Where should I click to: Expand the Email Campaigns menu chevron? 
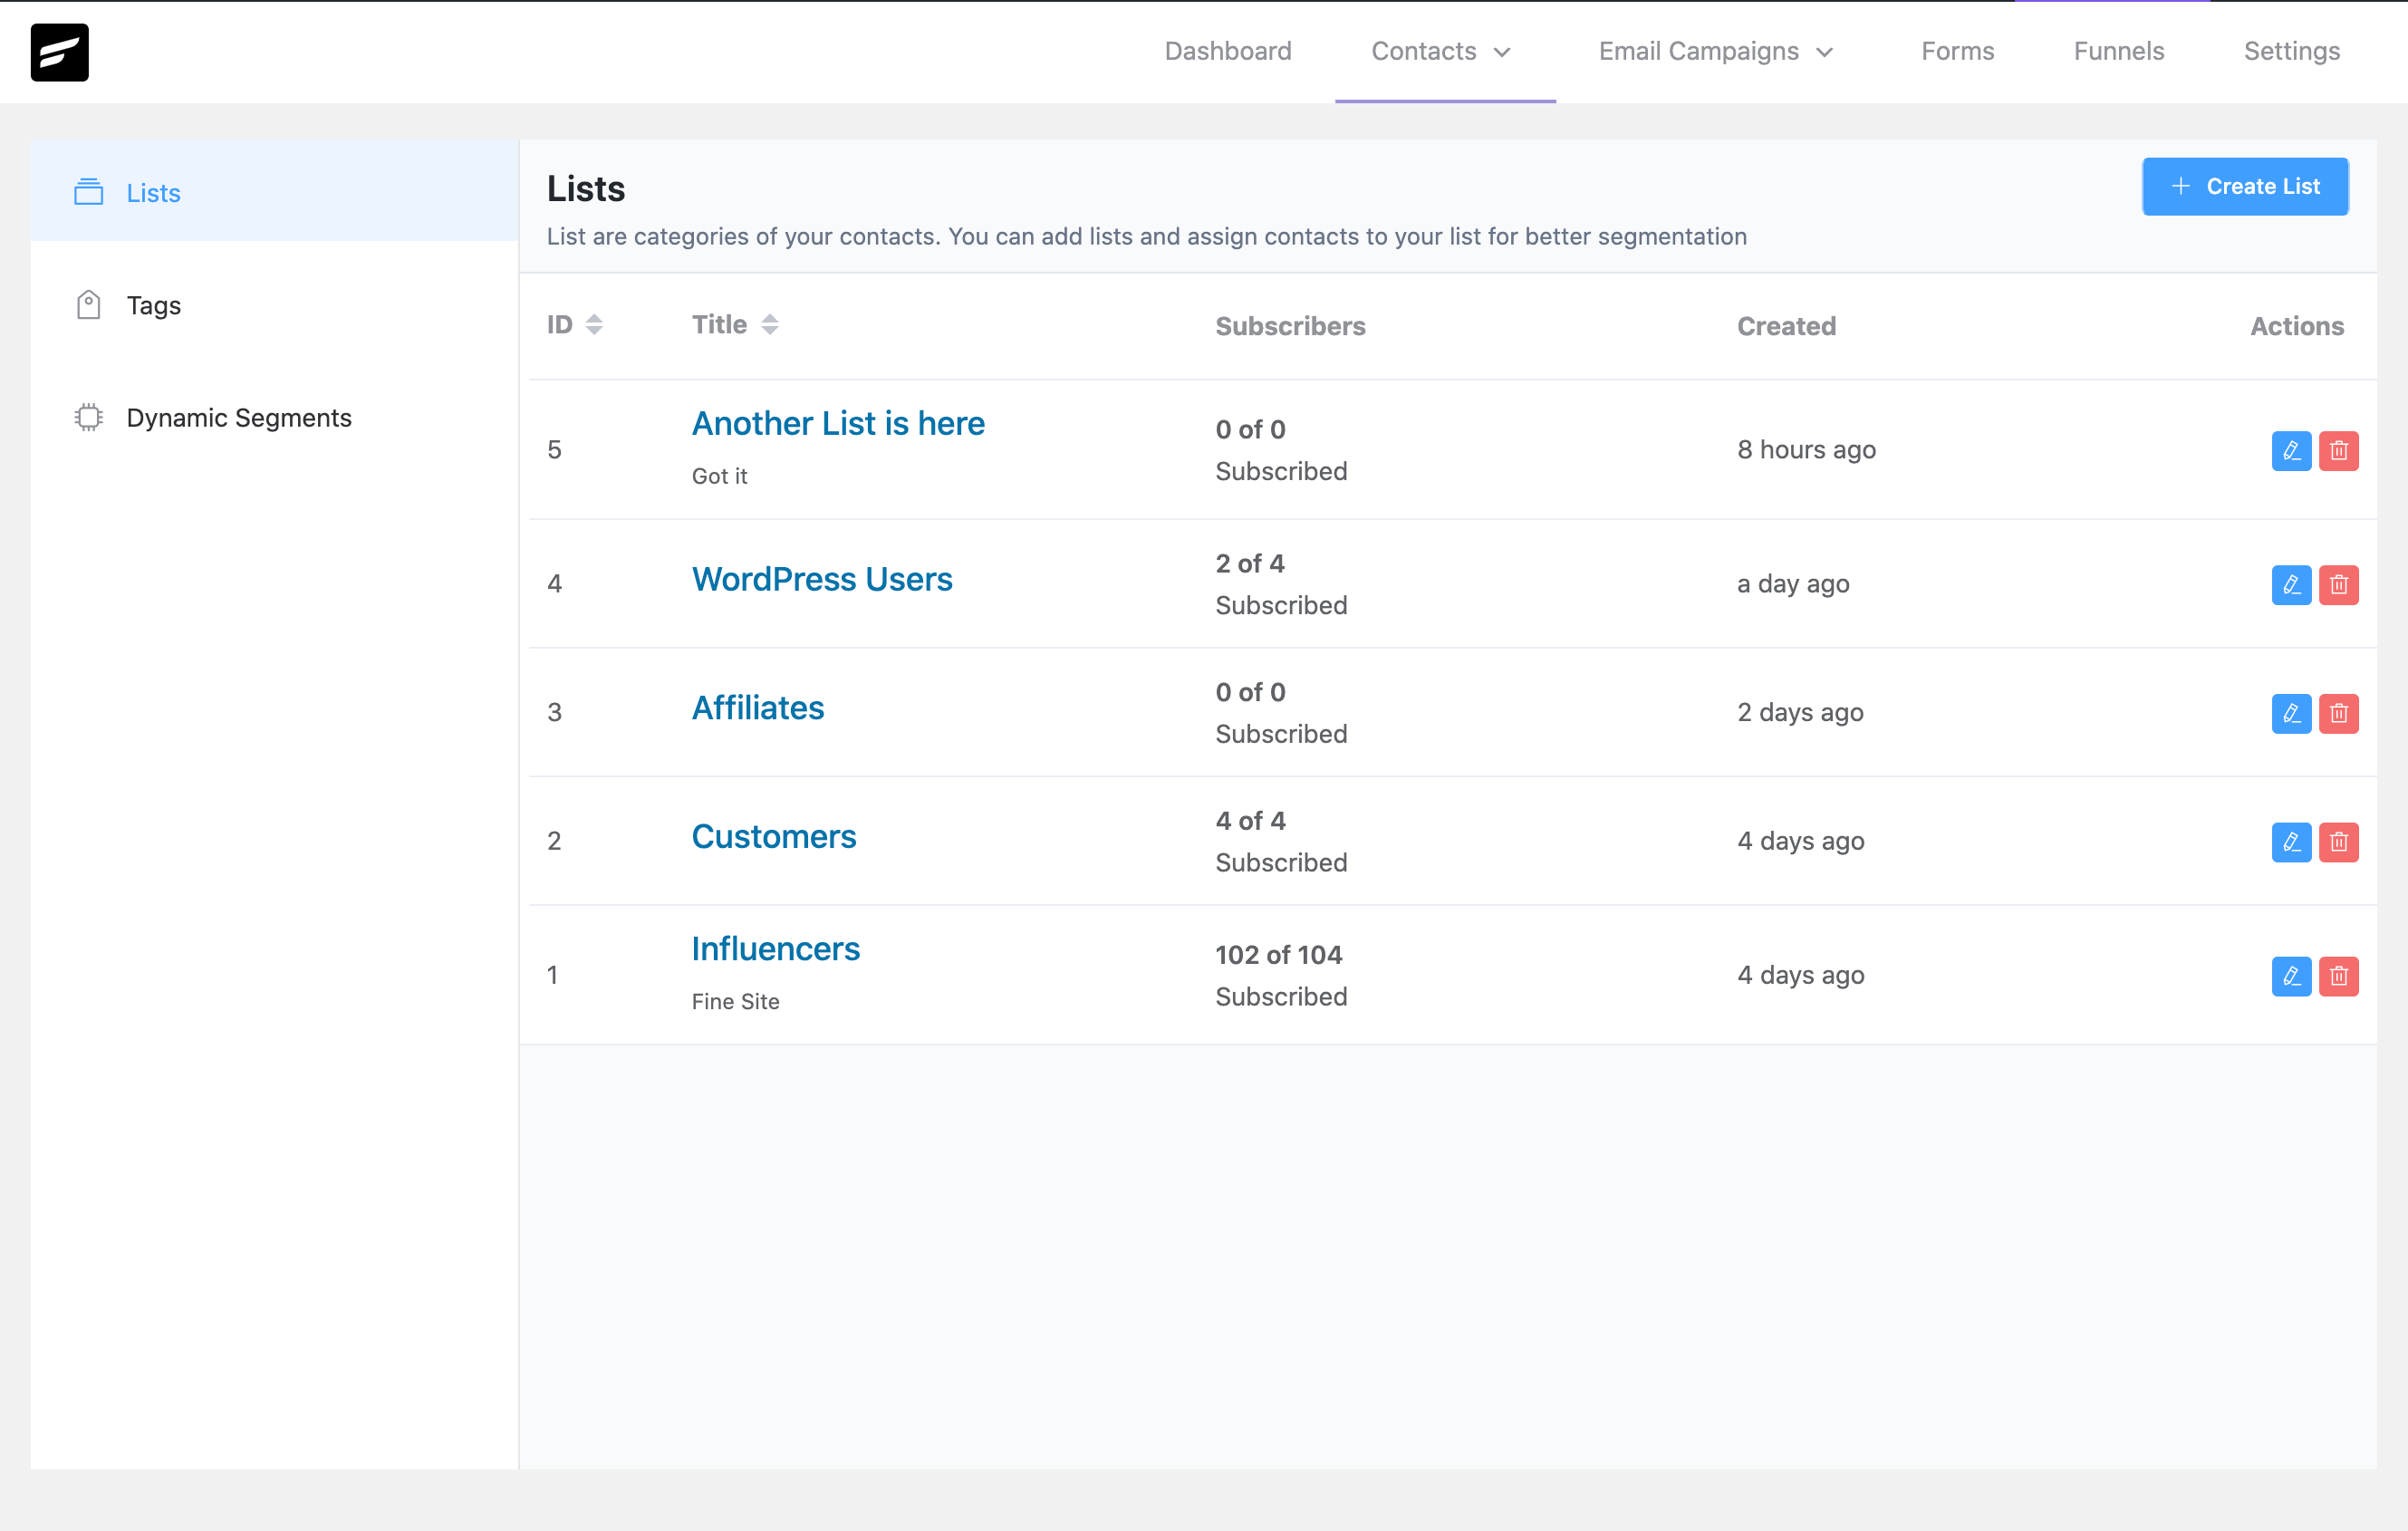point(1824,52)
